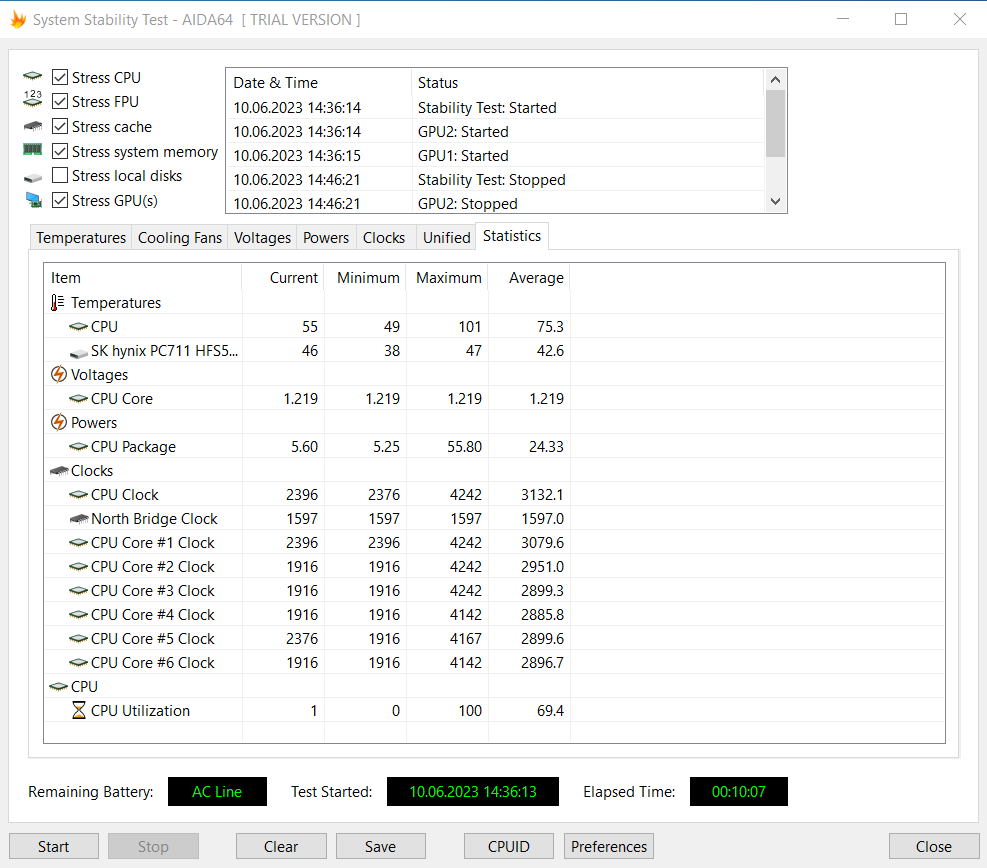Open Preferences

609,847
